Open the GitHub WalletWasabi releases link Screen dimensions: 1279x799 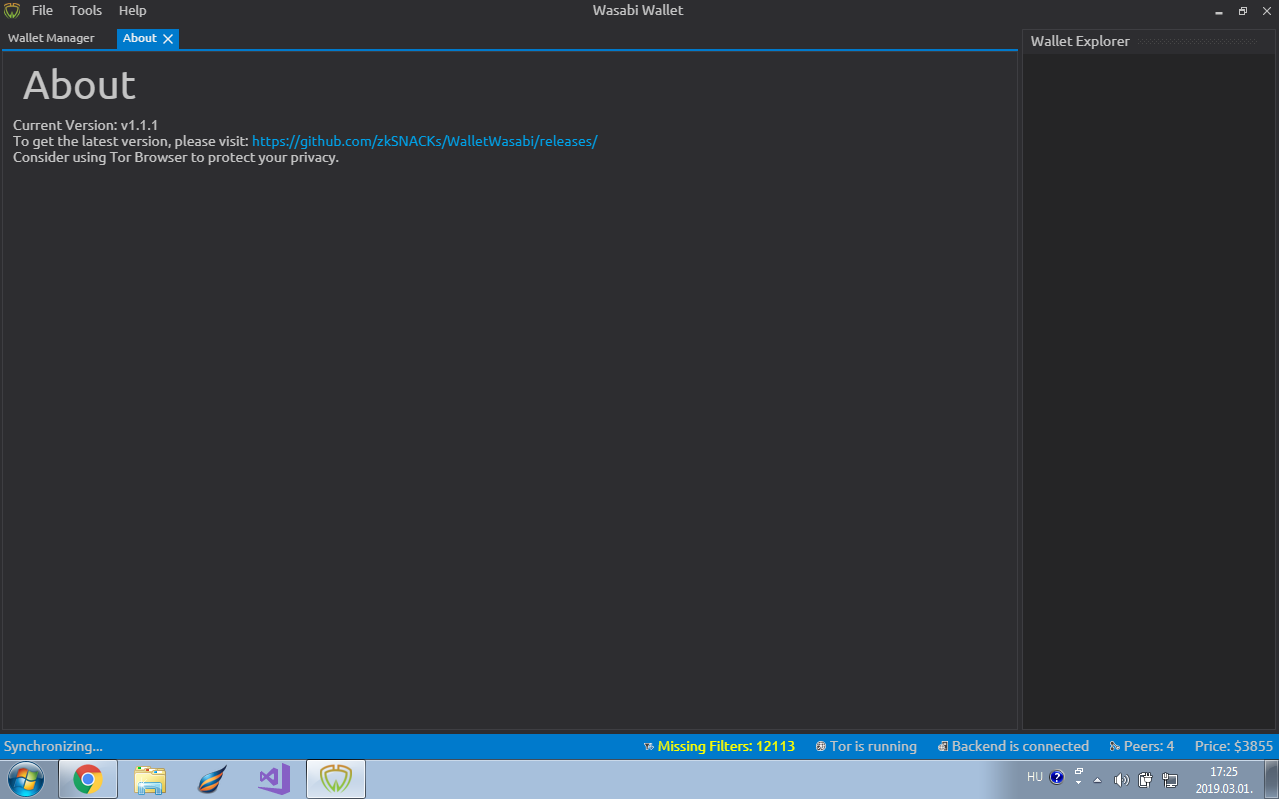pyautogui.click(x=424, y=141)
